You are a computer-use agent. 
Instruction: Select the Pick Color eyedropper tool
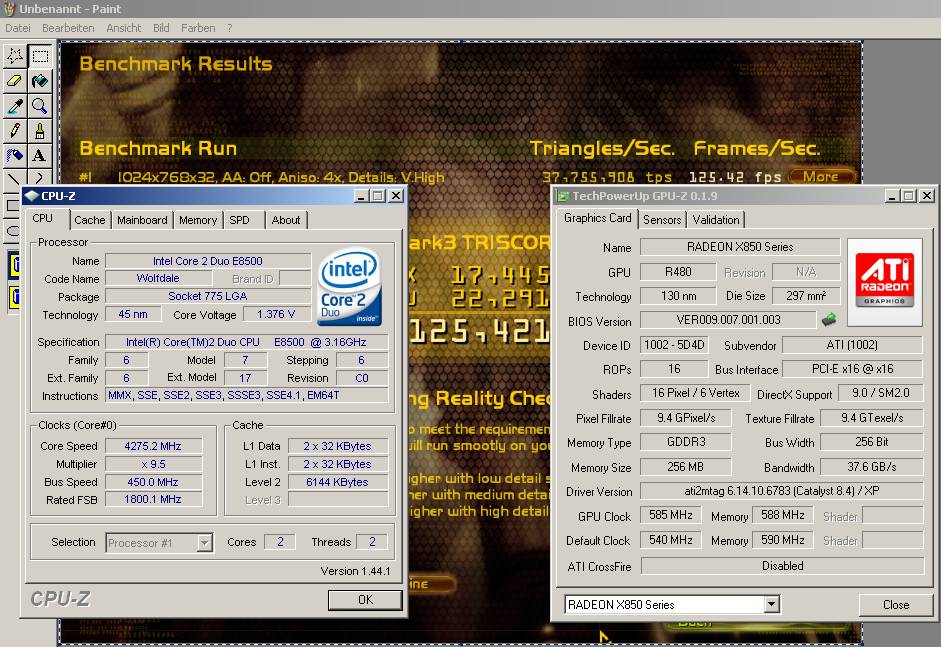(x=15, y=106)
